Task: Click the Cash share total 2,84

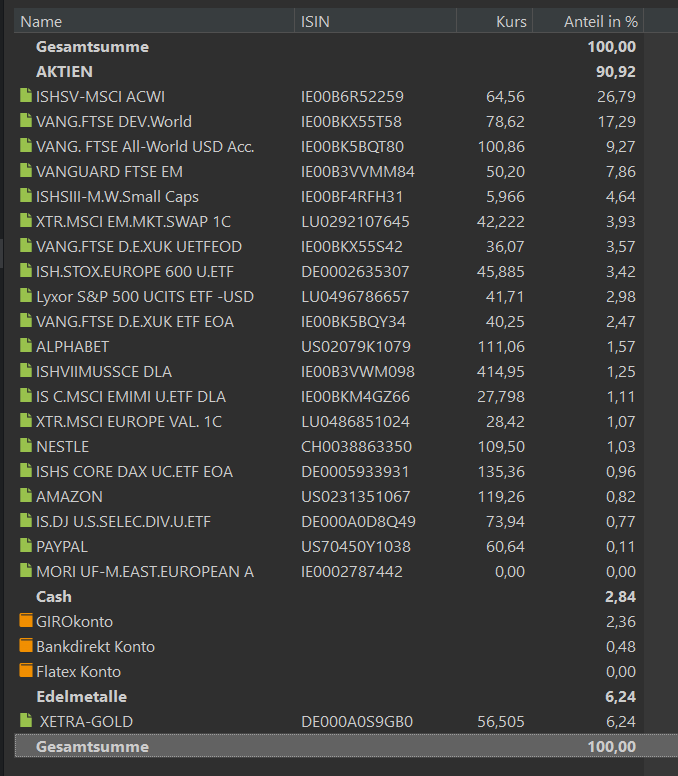Action: pos(620,597)
